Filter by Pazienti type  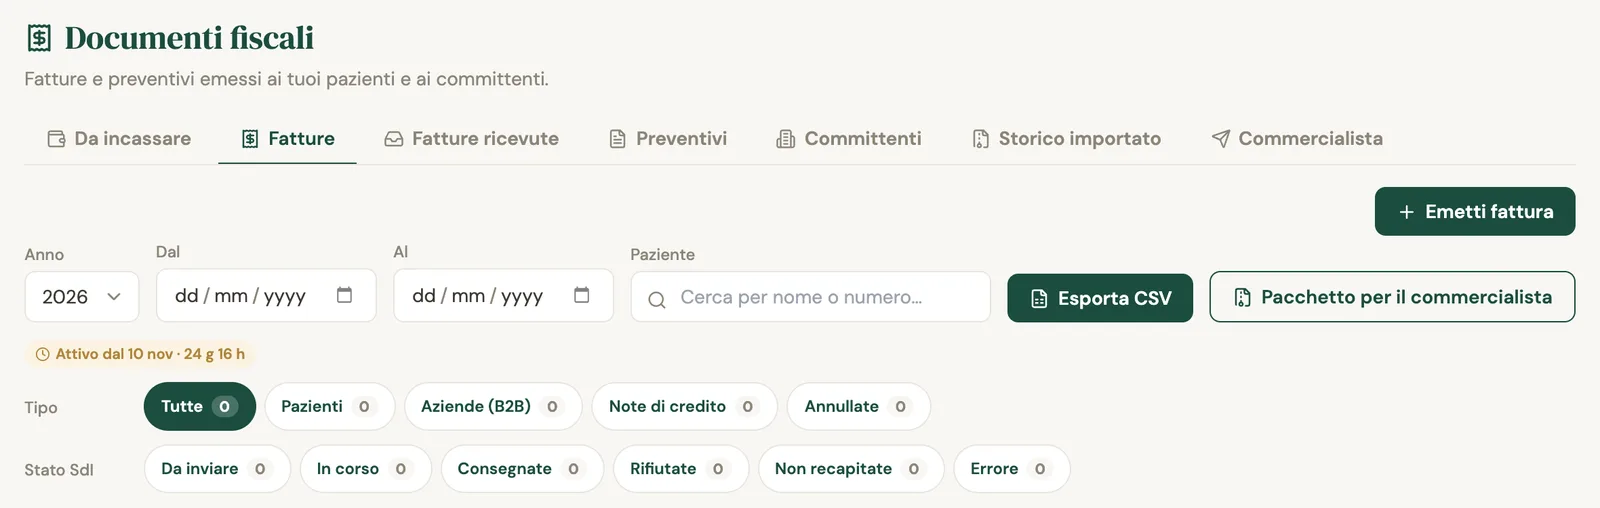329,407
